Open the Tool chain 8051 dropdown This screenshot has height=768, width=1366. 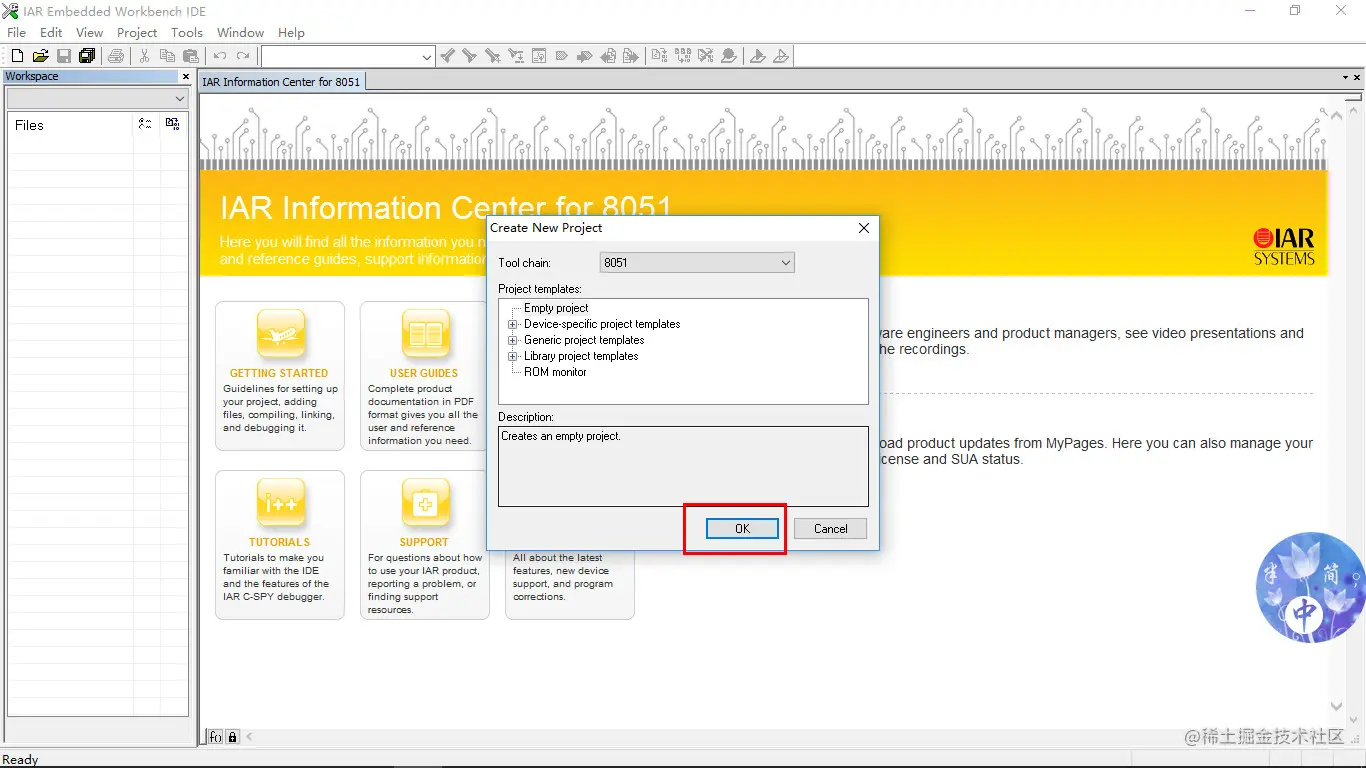coord(697,263)
